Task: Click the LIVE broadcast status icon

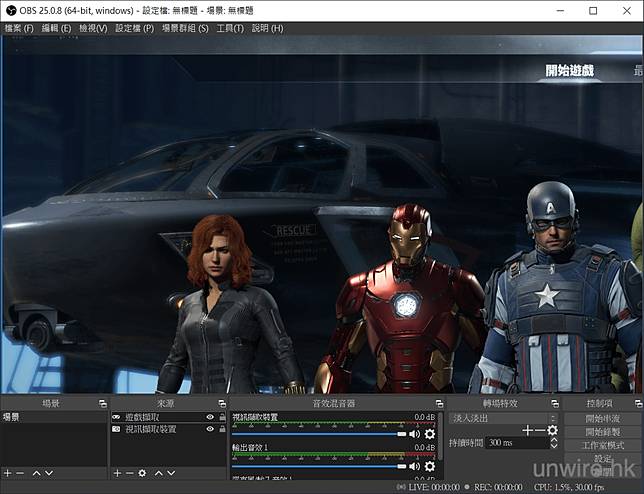Action: click(401, 487)
